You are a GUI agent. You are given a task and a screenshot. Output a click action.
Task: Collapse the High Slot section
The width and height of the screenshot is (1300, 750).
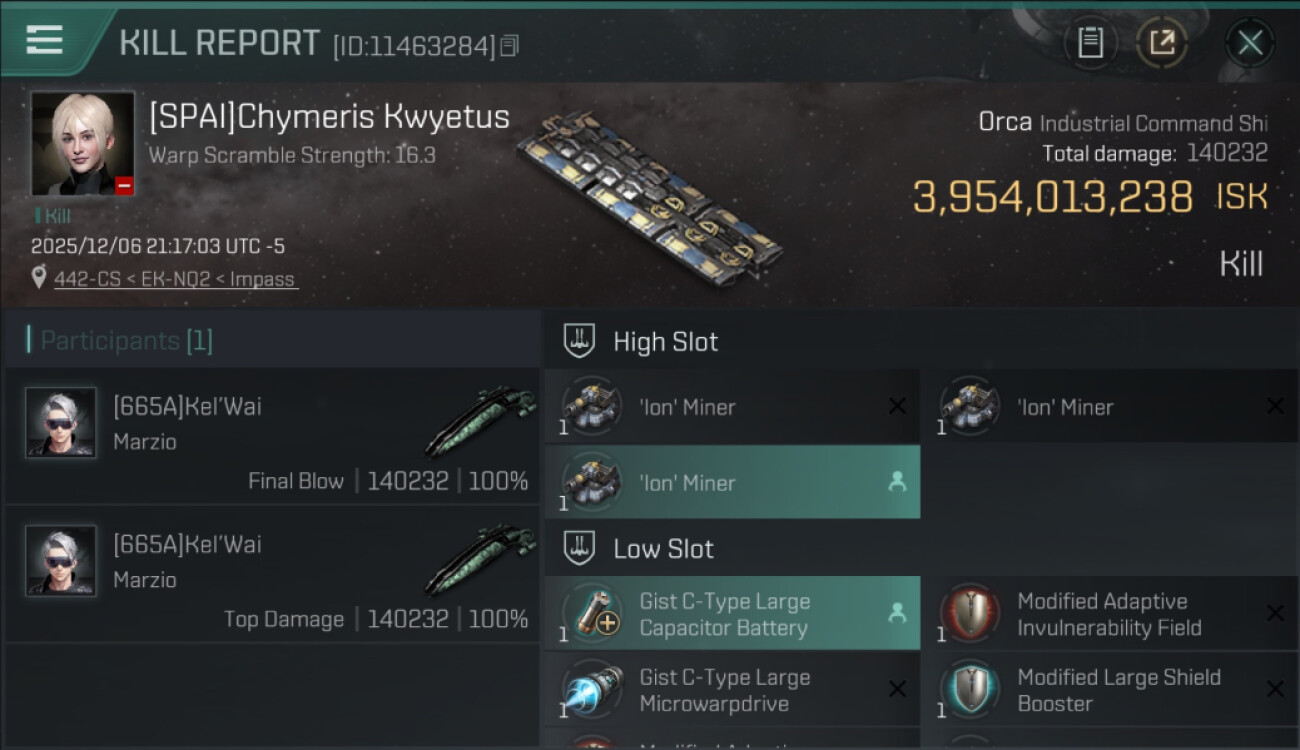pos(580,341)
